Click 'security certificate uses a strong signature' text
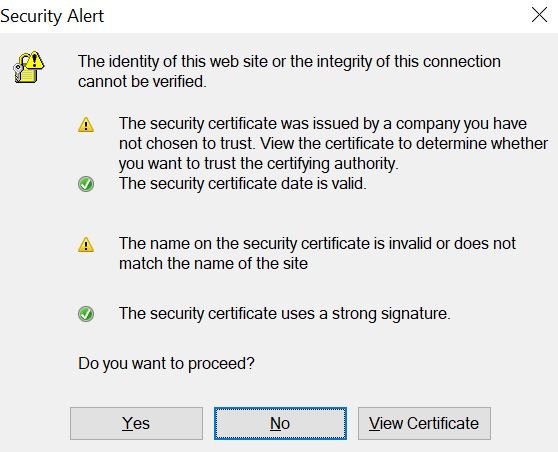The height and width of the screenshot is (452, 558). [x=285, y=314]
